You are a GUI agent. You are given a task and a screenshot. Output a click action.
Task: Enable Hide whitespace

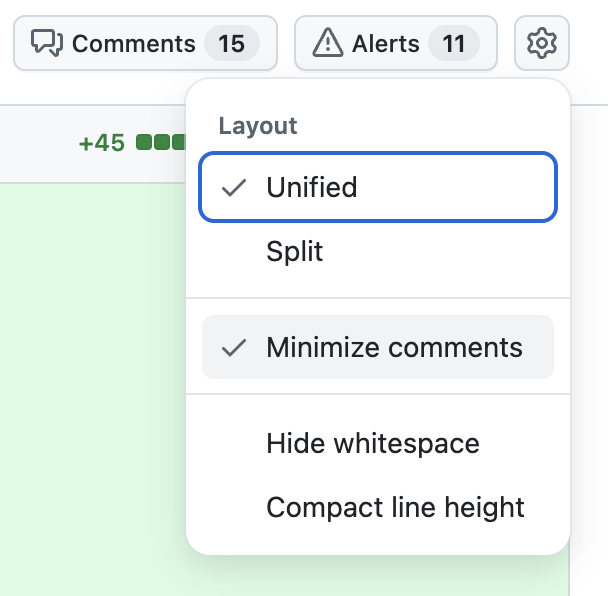[x=378, y=443]
